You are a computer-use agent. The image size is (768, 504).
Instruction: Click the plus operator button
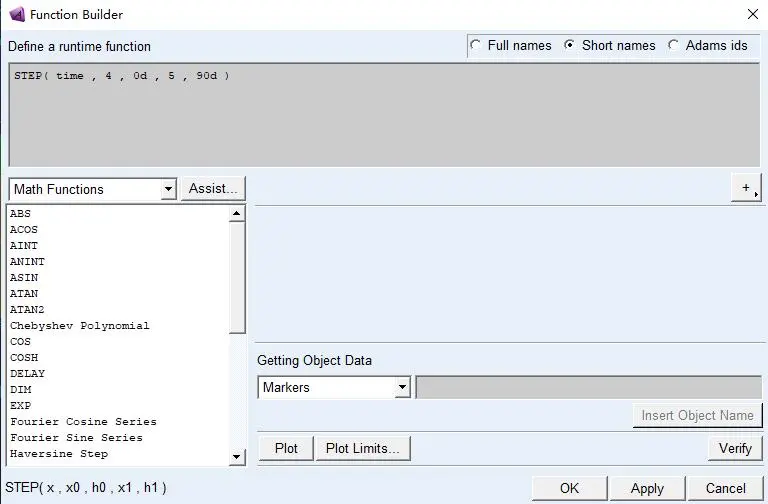tap(746, 188)
